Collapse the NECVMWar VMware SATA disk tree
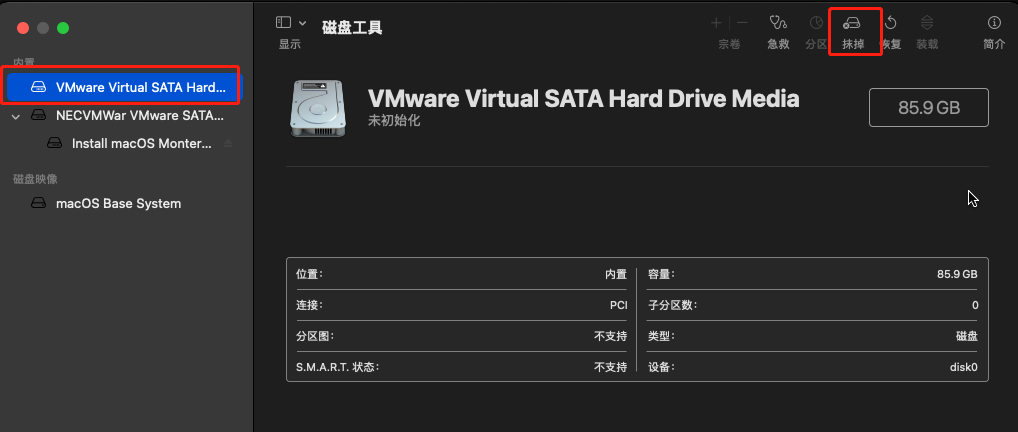 point(17,116)
